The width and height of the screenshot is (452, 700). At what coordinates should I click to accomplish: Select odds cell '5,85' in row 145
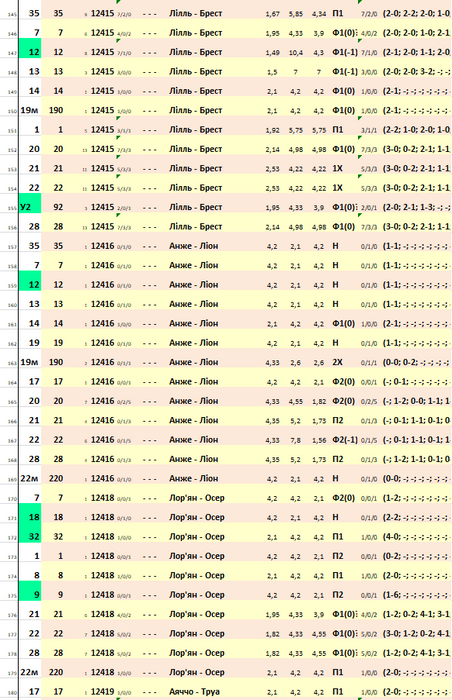pos(295,14)
